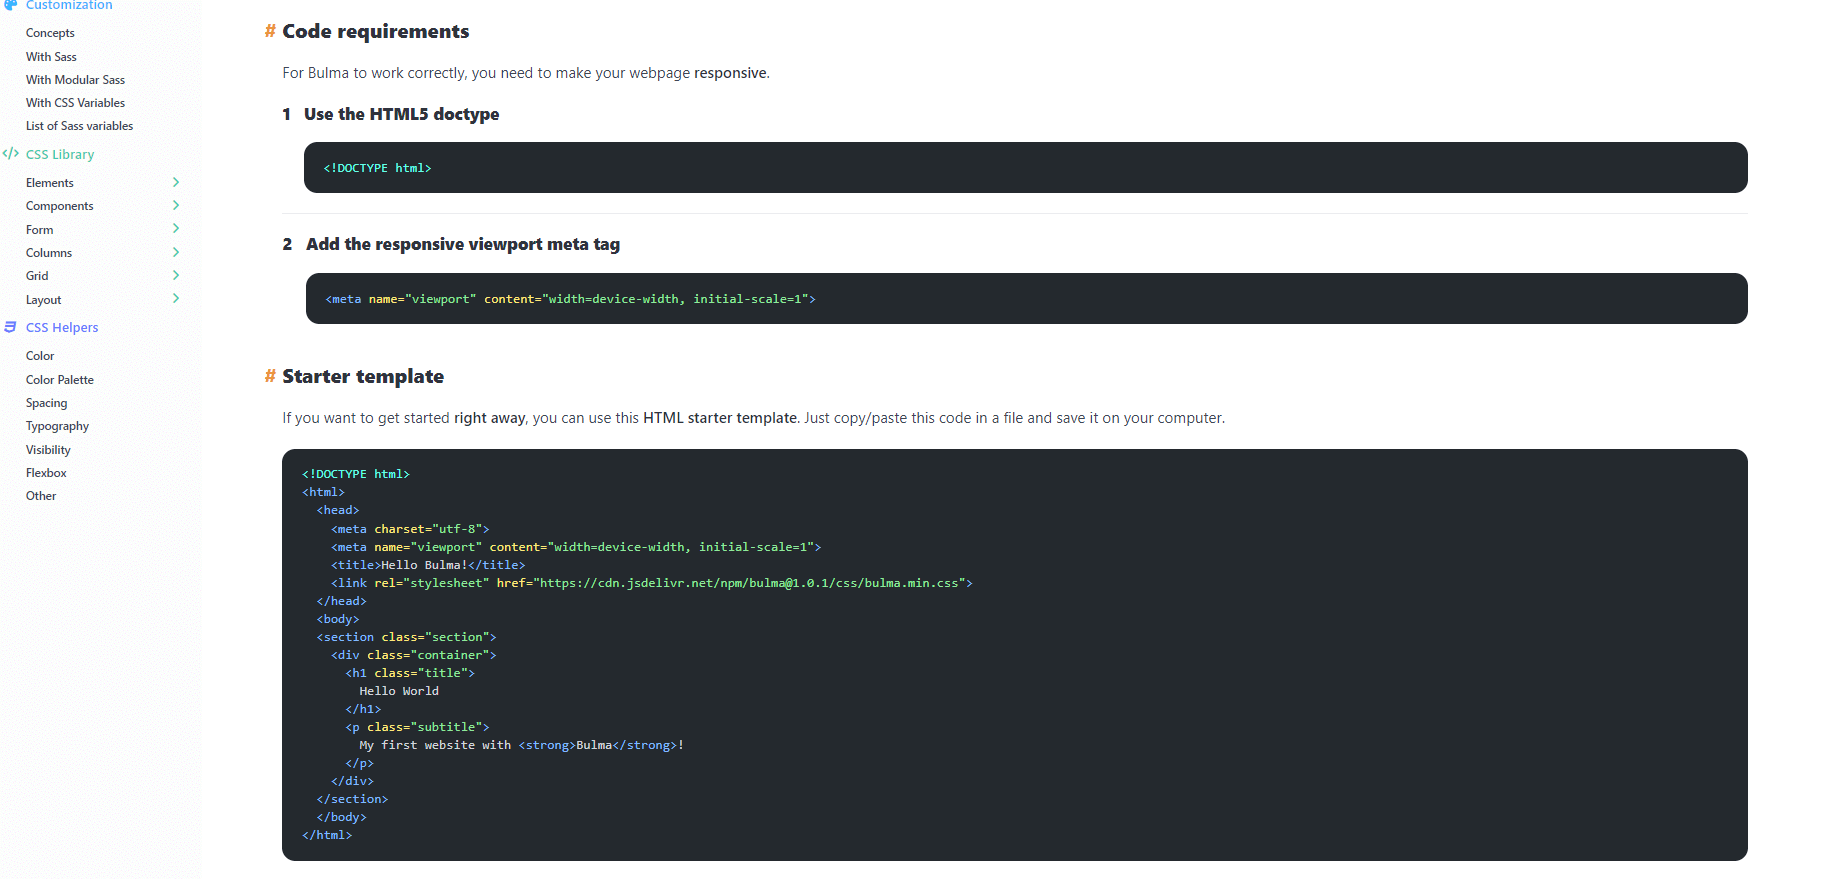Click the meta charset utf-8 line
Image resolution: width=1822 pixels, height=879 pixels.
pyautogui.click(x=410, y=529)
